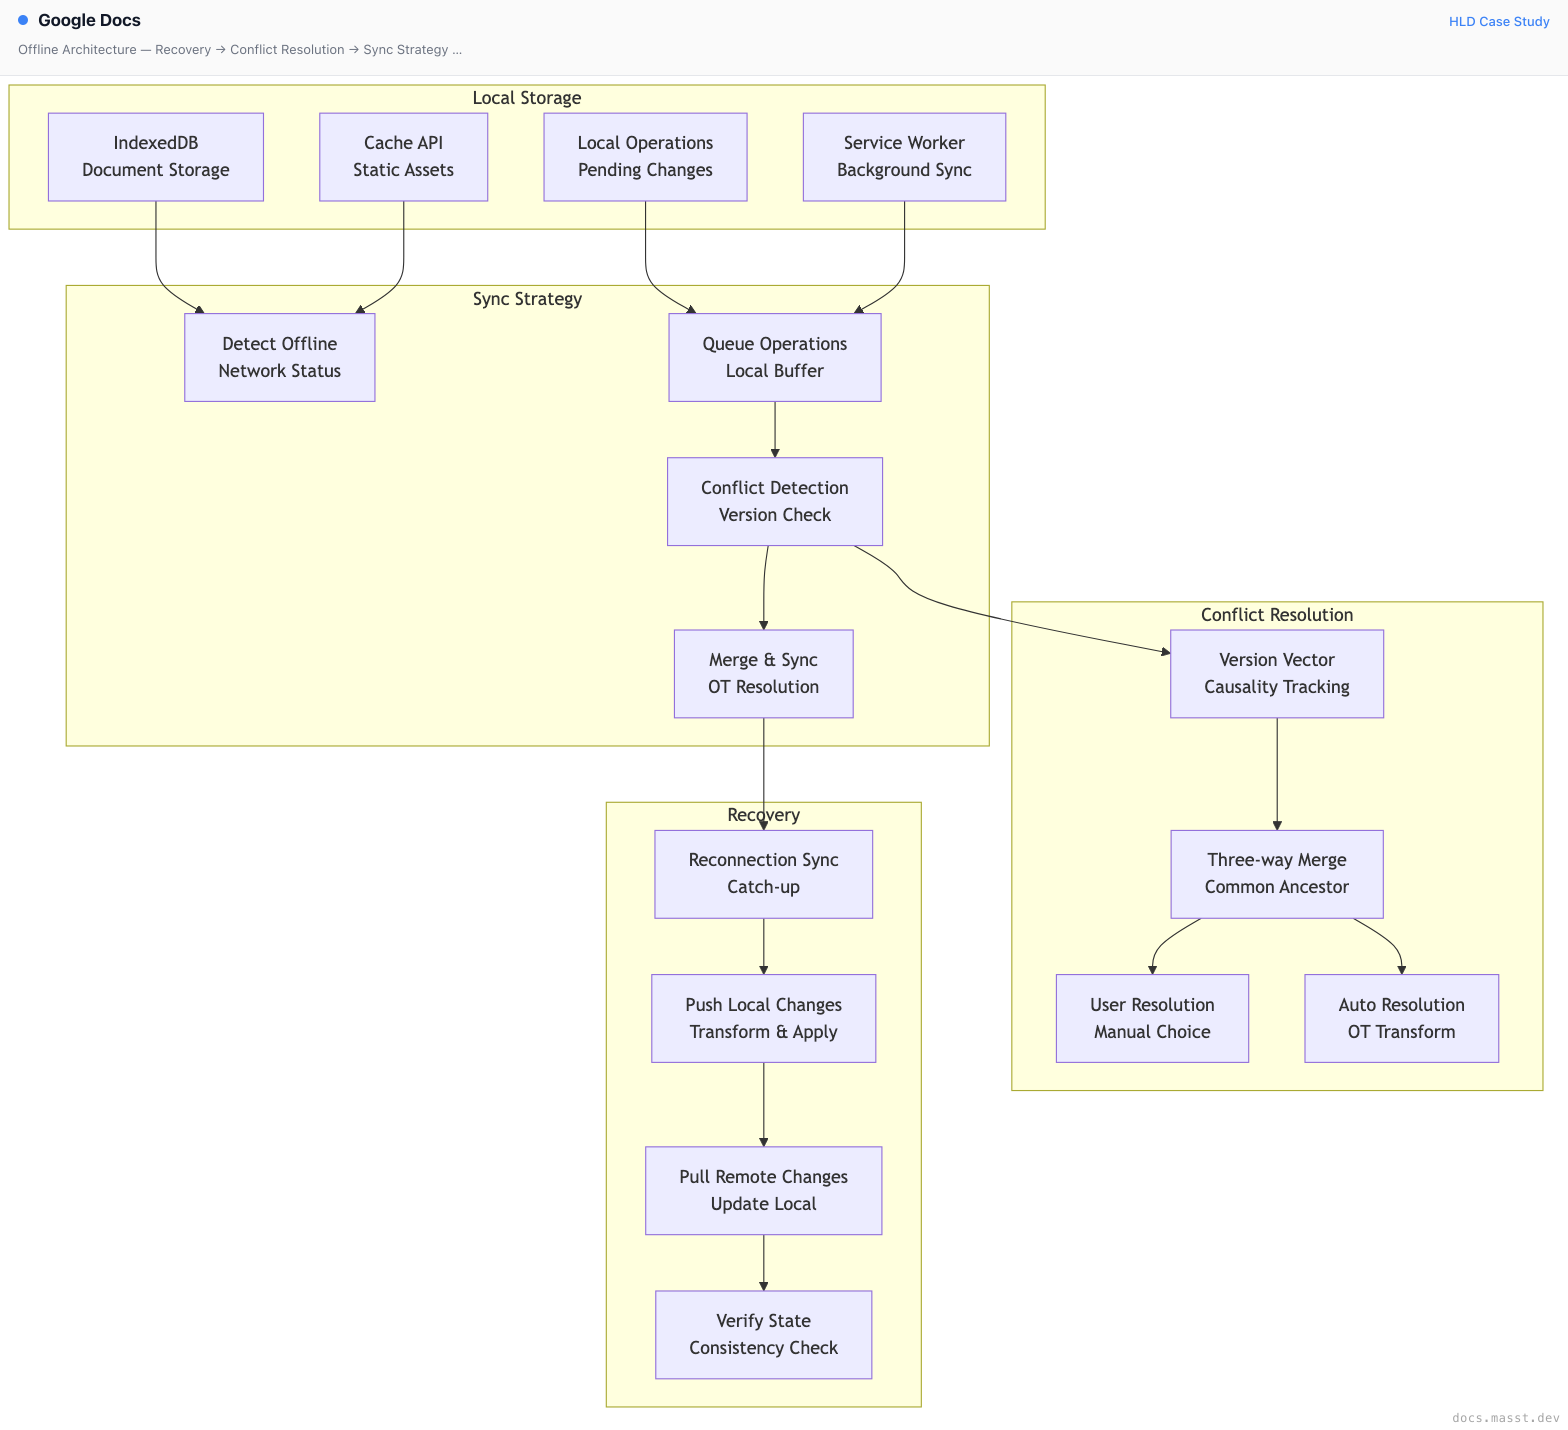Click the Local Storage group label
The image size is (1568, 1430).
coord(527,98)
